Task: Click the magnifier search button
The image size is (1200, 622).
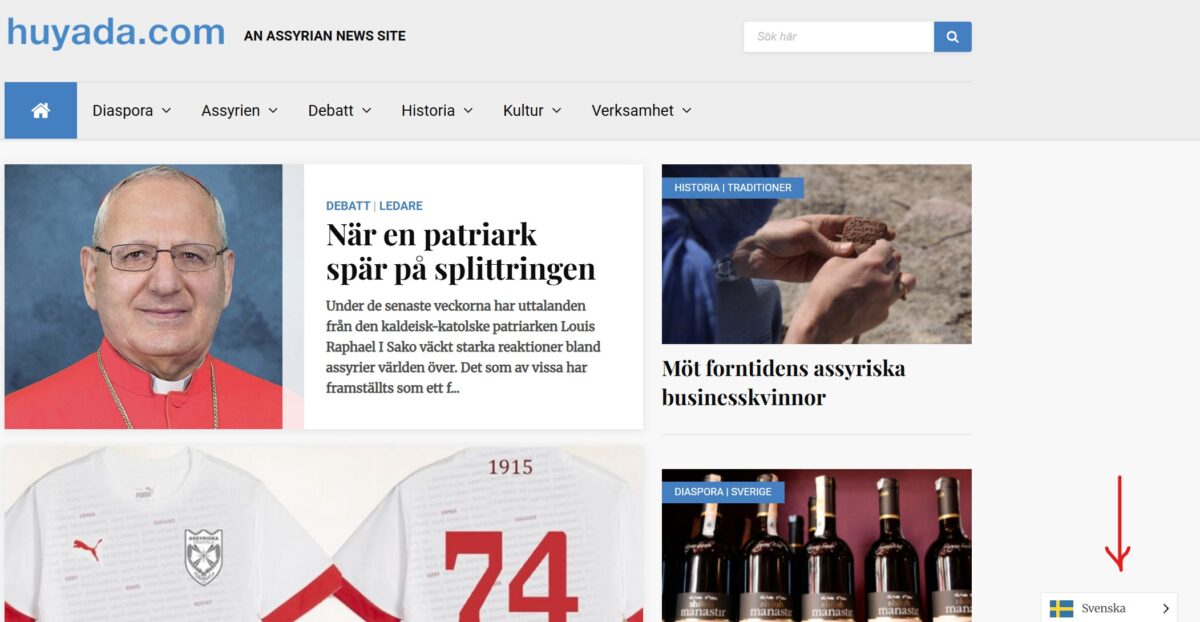Action: (x=952, y=37)
